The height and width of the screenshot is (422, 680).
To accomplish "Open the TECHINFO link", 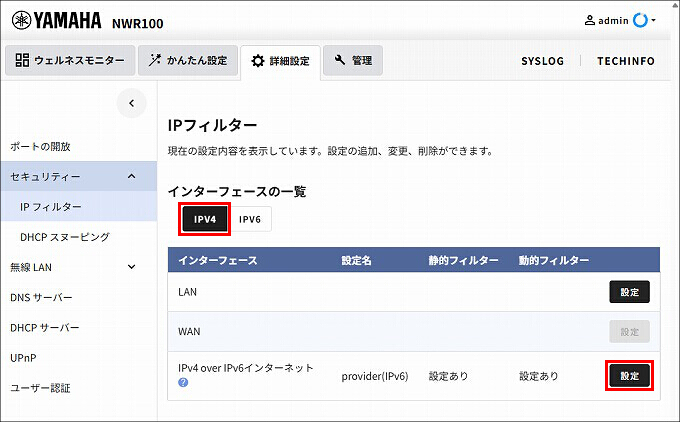I will coord(626,61).
